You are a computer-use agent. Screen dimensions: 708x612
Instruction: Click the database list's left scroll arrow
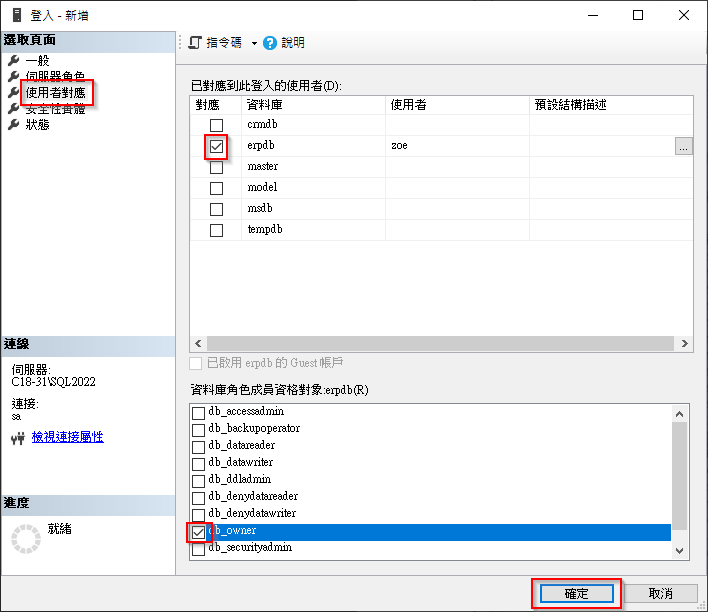(198, 343)
